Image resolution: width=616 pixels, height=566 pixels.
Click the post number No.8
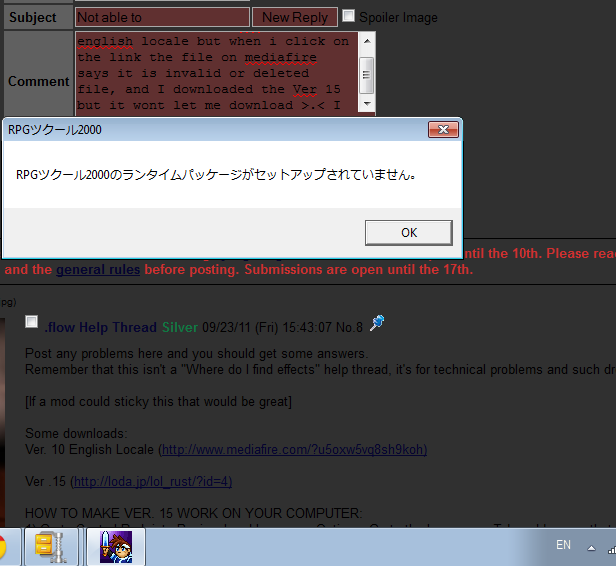point(349,328)
